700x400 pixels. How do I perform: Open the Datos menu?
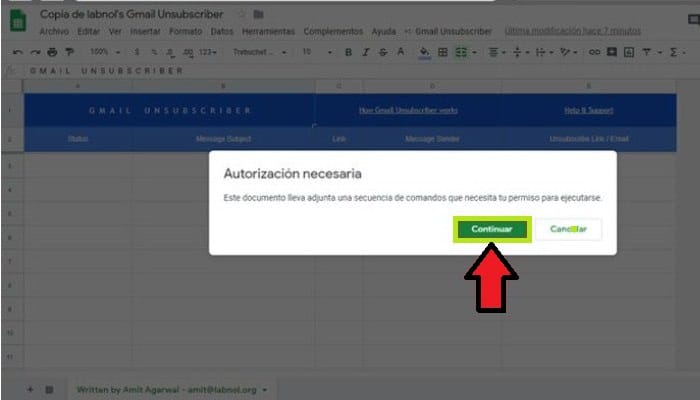click(222, 31)
